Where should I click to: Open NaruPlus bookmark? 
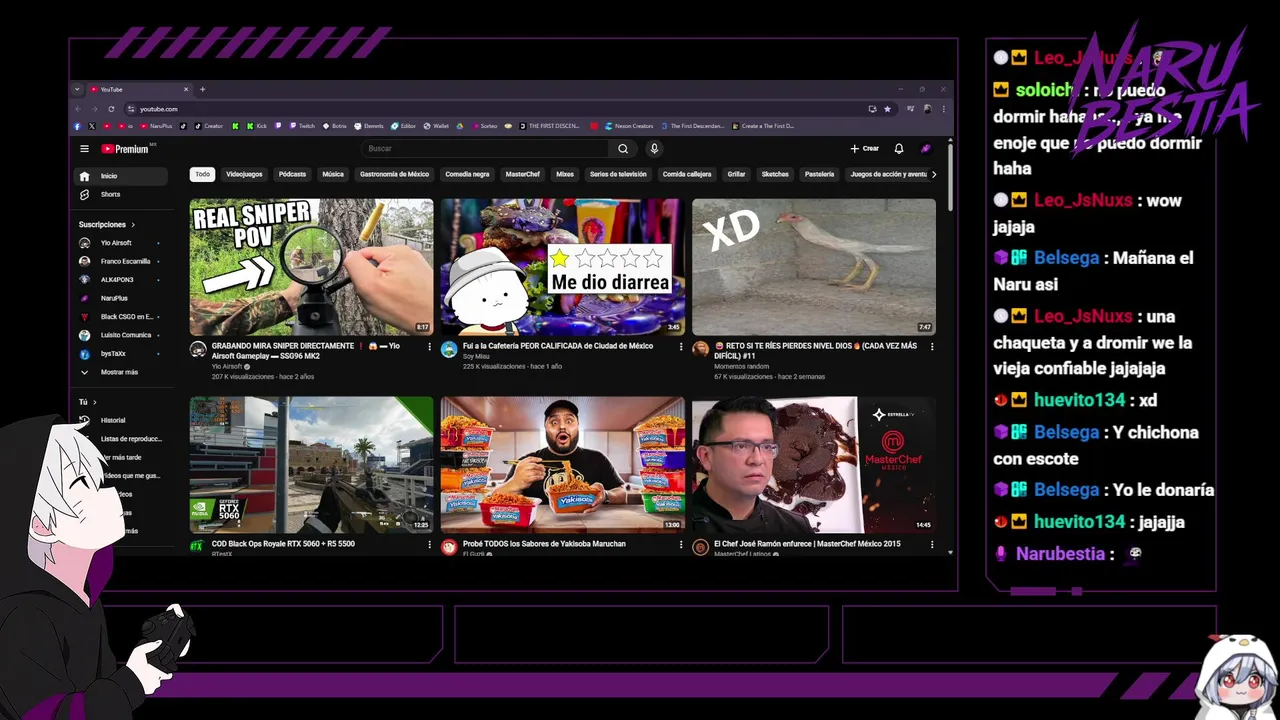click(x=157, y=126)
